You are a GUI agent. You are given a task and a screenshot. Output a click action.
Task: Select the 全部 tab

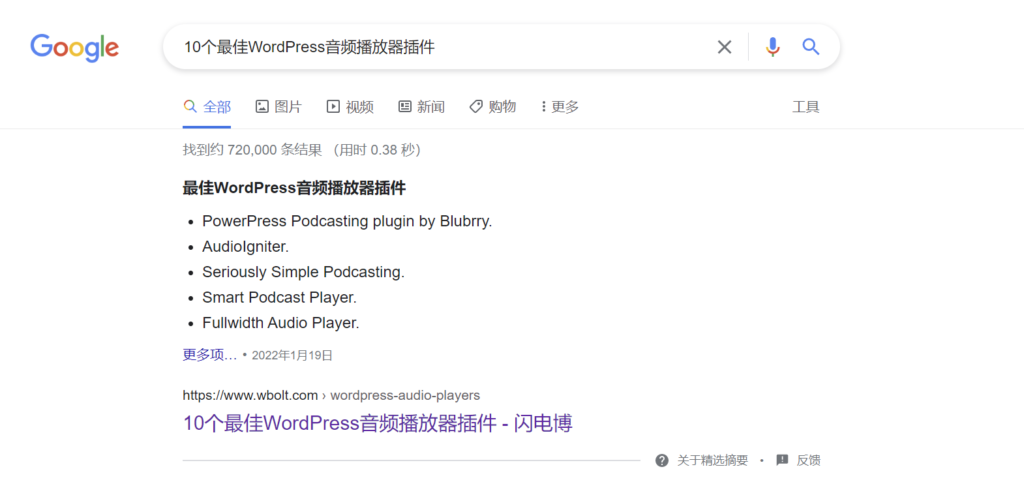point(207,106)
